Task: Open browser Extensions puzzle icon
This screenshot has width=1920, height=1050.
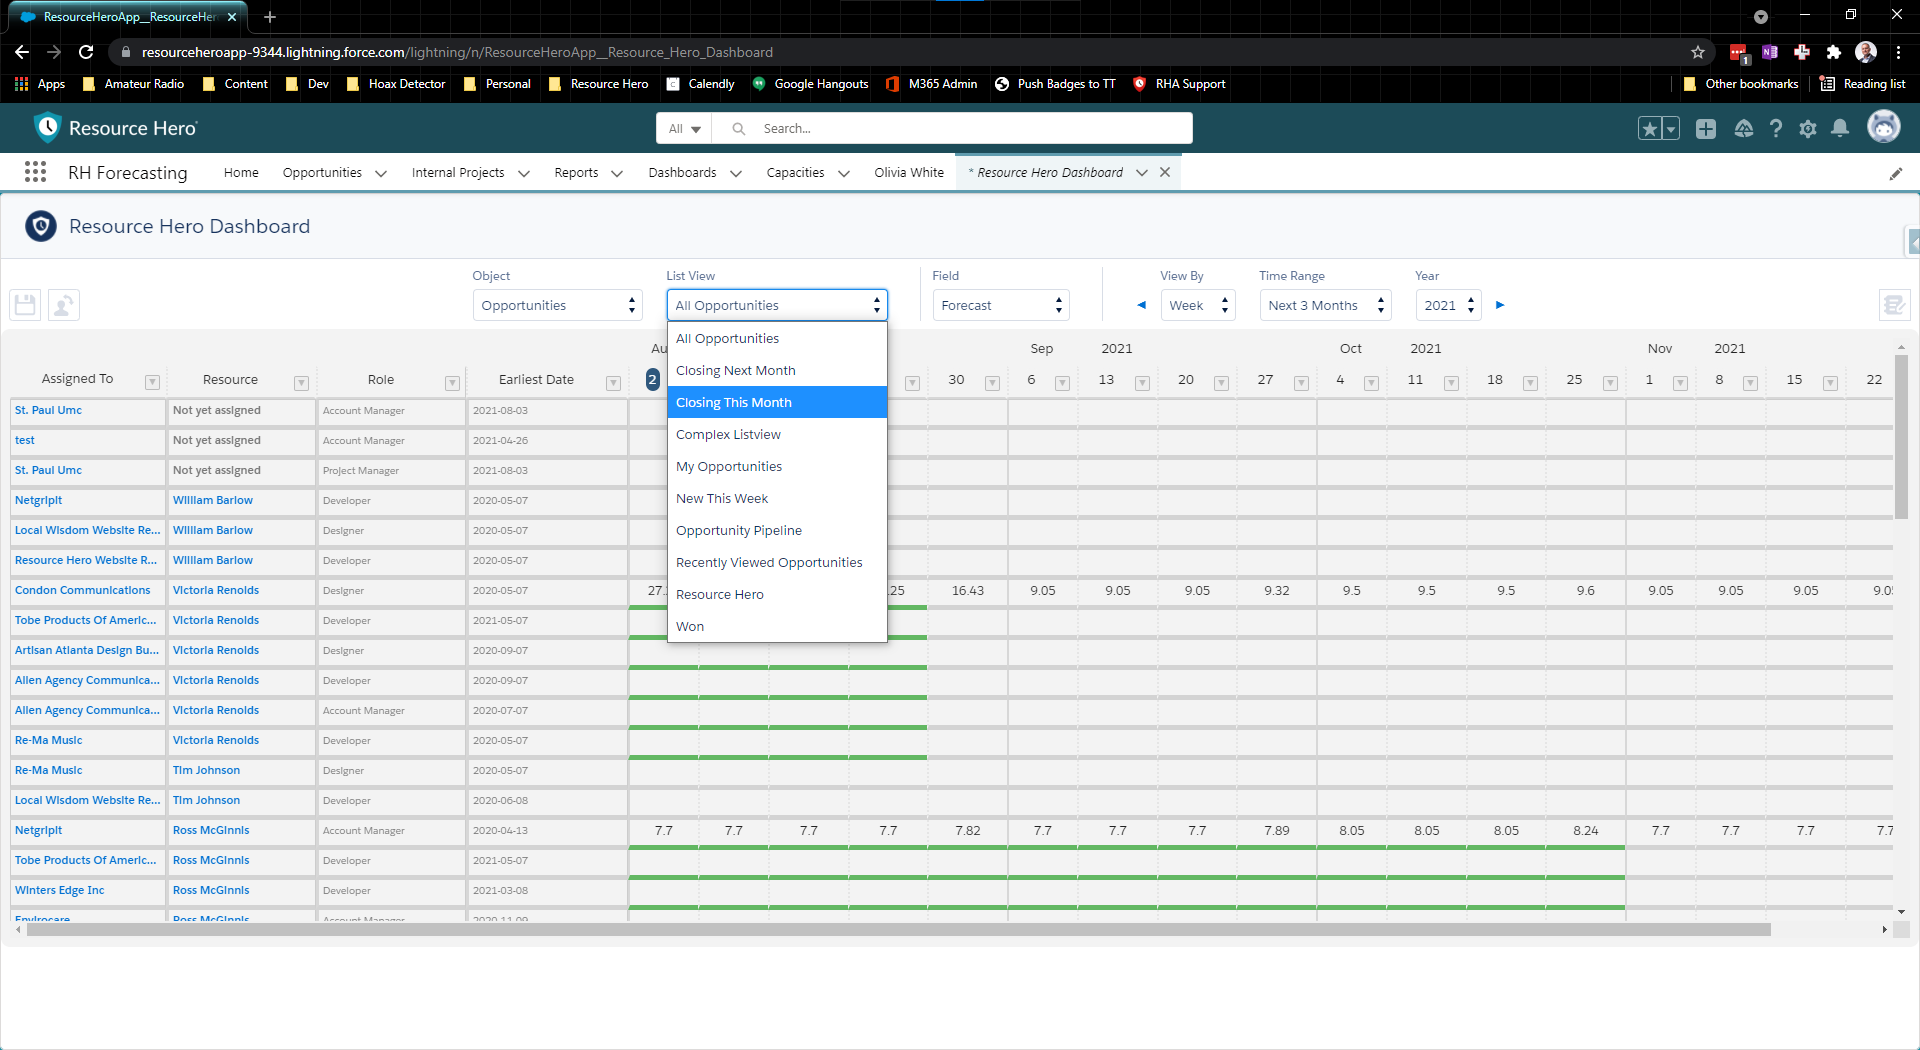Action: (x=1833, y=52)
